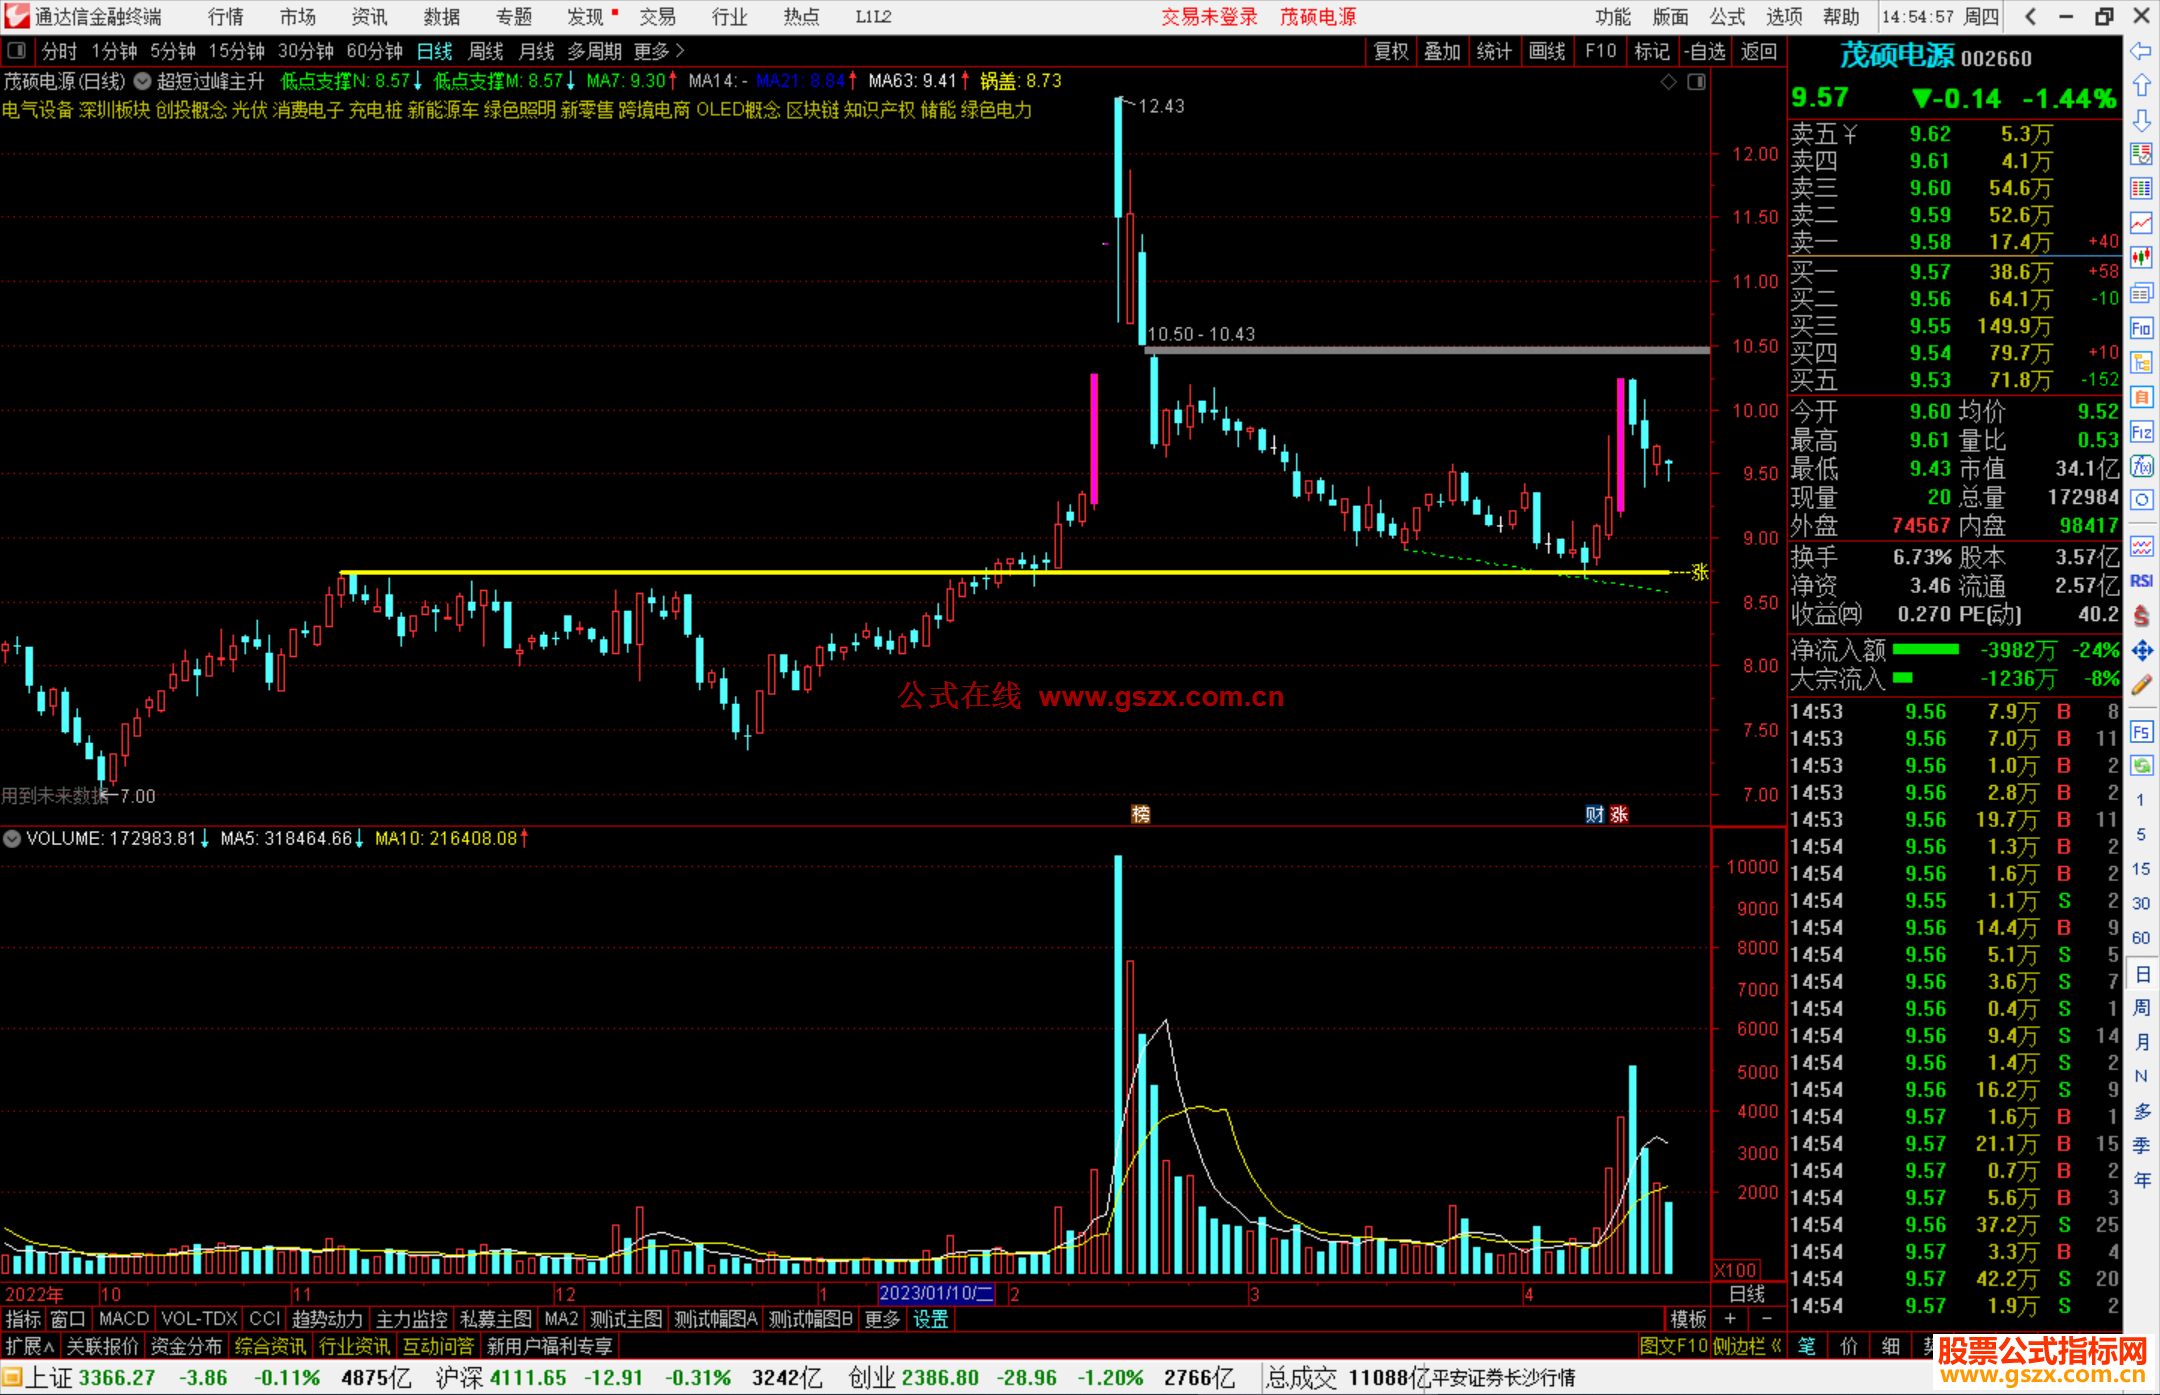The height and width of the screenshot is (1395, 2160).
Task: Click the back arrow sidebar icon
Action: (x=2141, y=50)
